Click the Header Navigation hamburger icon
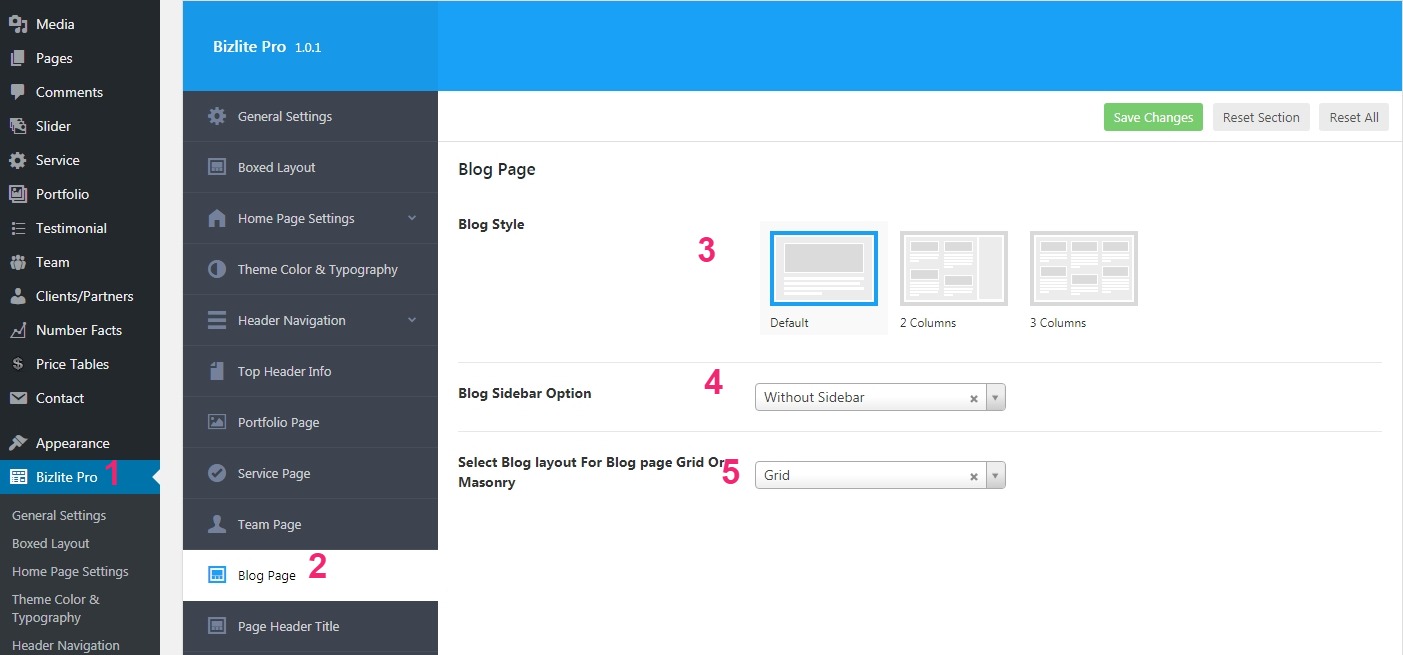 [x=217, y=320]
